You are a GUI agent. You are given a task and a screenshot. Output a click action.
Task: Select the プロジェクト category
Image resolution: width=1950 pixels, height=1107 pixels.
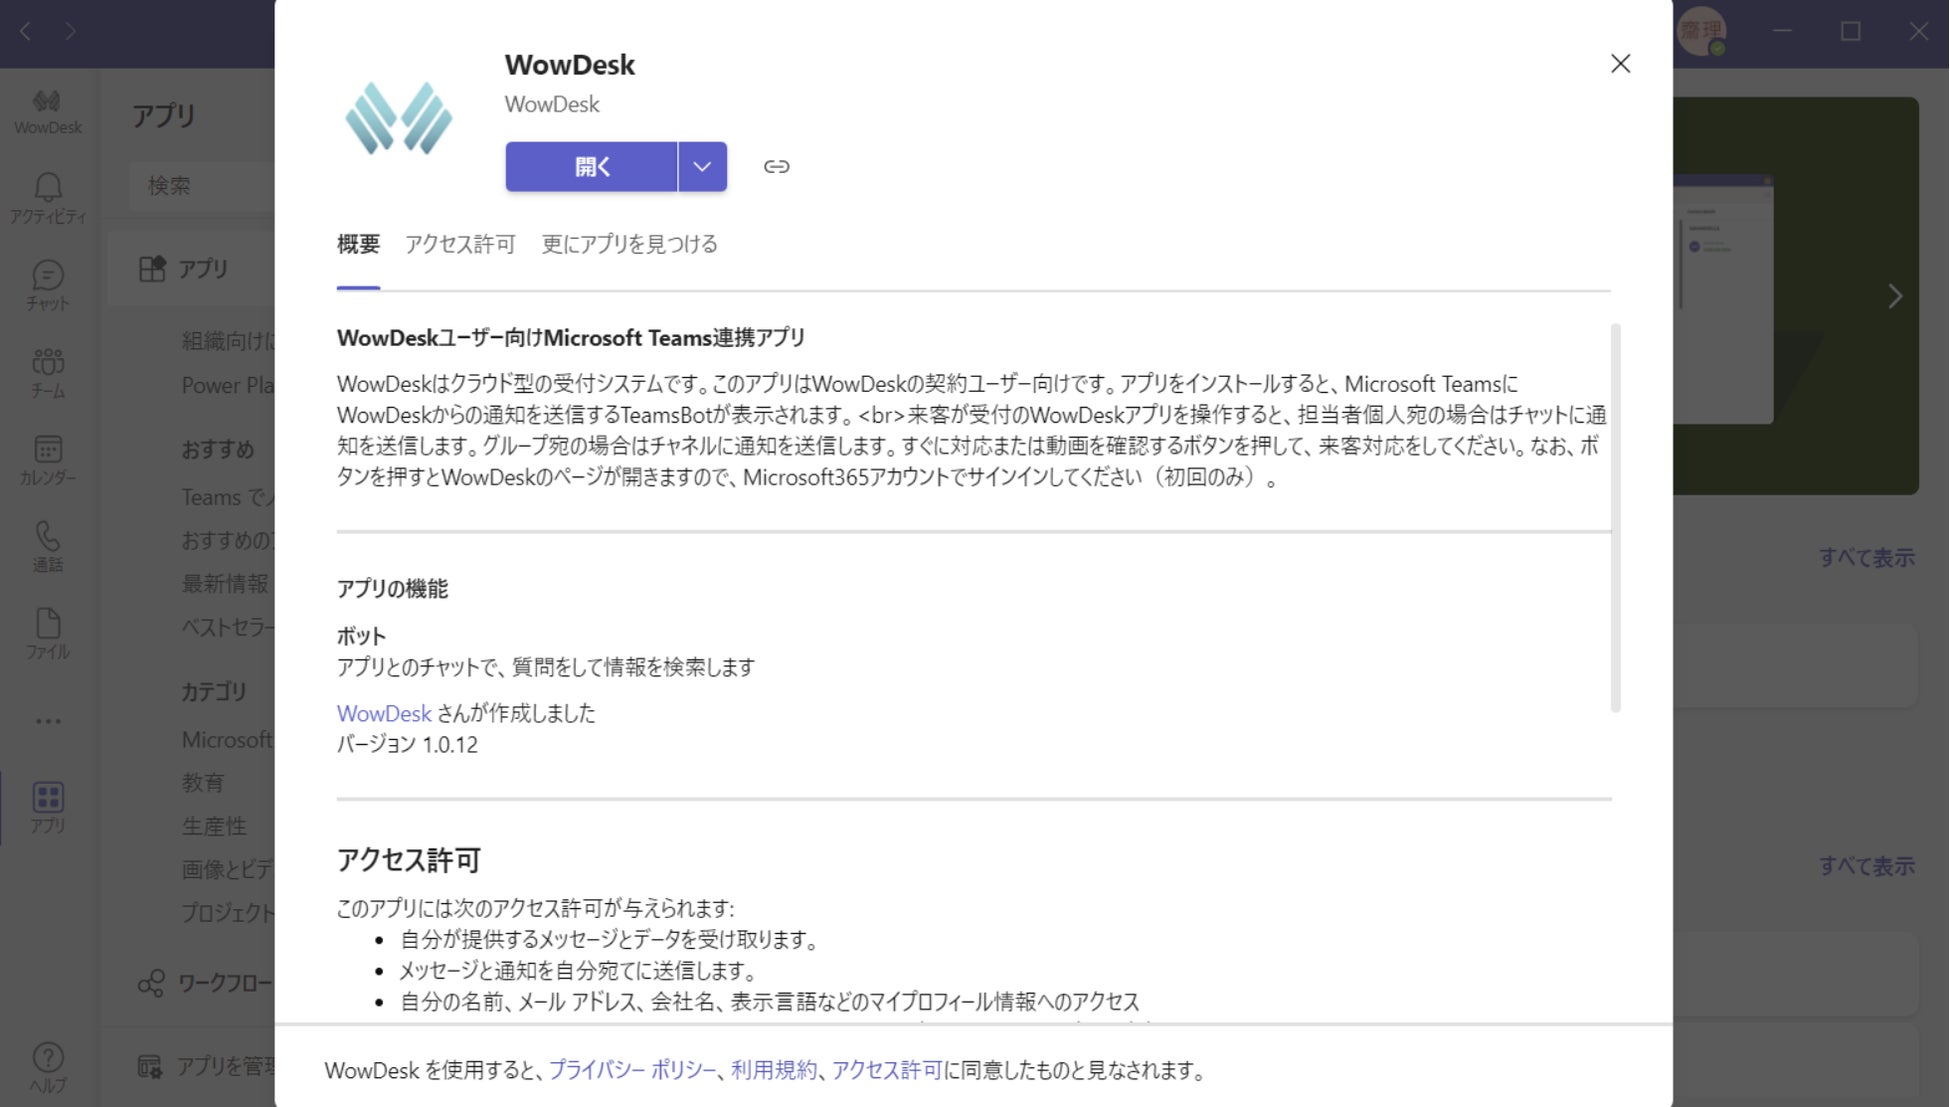coord(228,913)
